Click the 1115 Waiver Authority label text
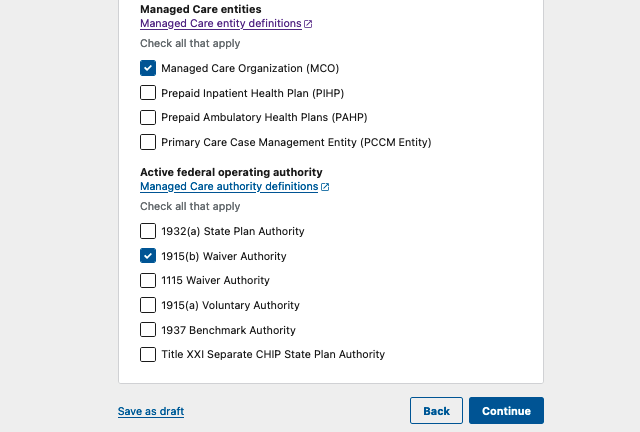Screen dimensions: 640x432 pos(215,280)
